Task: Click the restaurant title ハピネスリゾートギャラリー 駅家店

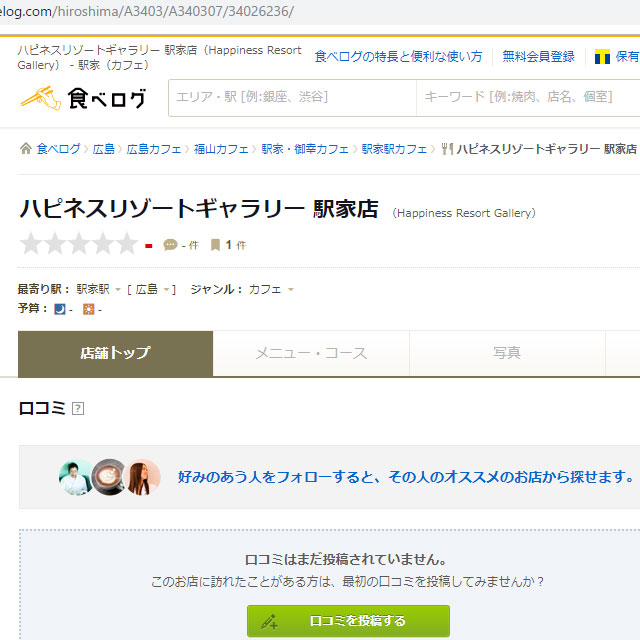Action: 199,209
